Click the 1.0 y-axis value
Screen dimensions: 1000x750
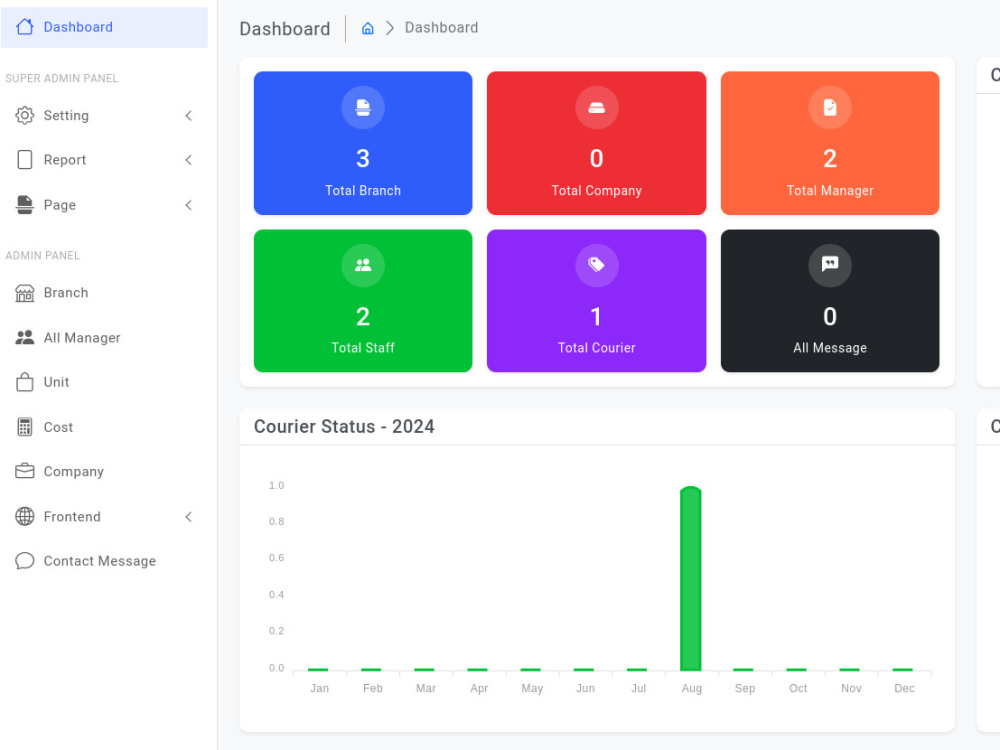click(x=276, y=485)
